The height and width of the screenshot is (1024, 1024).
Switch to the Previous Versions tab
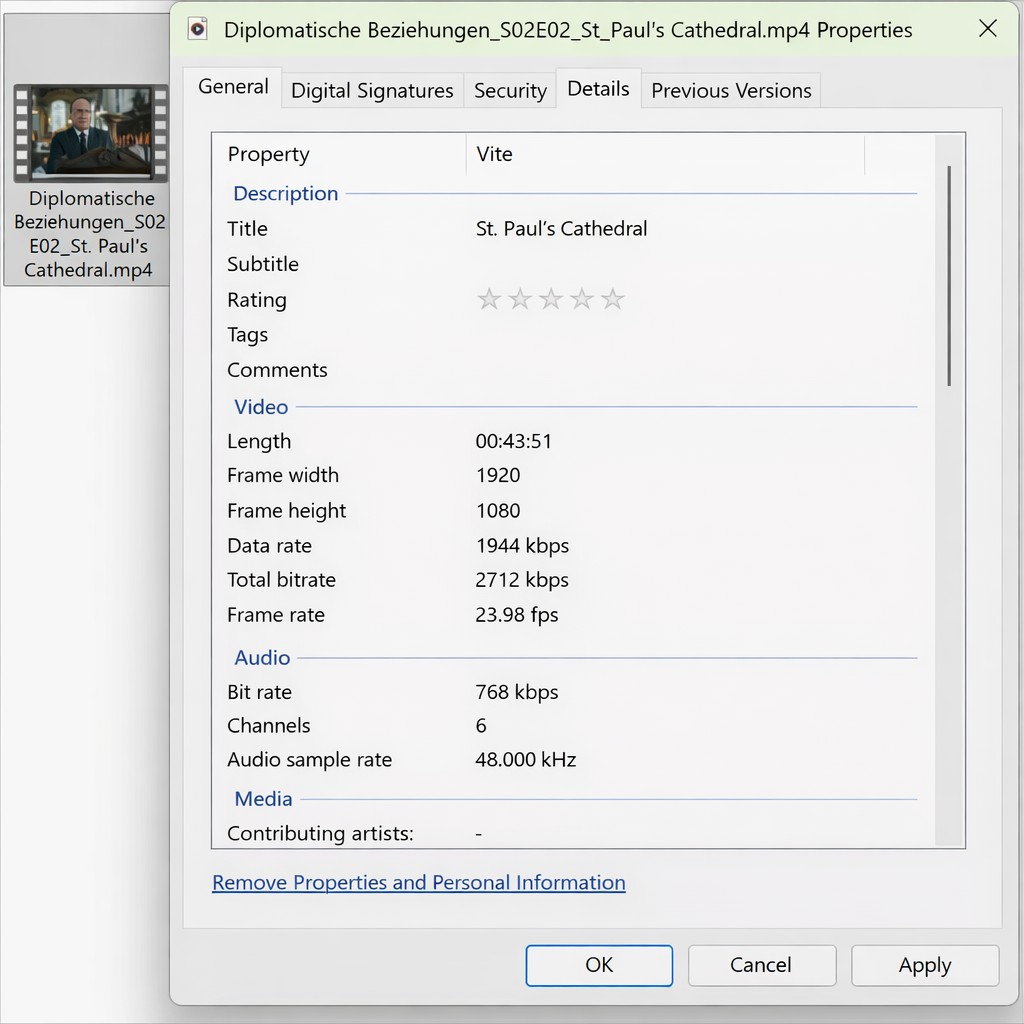731,90
